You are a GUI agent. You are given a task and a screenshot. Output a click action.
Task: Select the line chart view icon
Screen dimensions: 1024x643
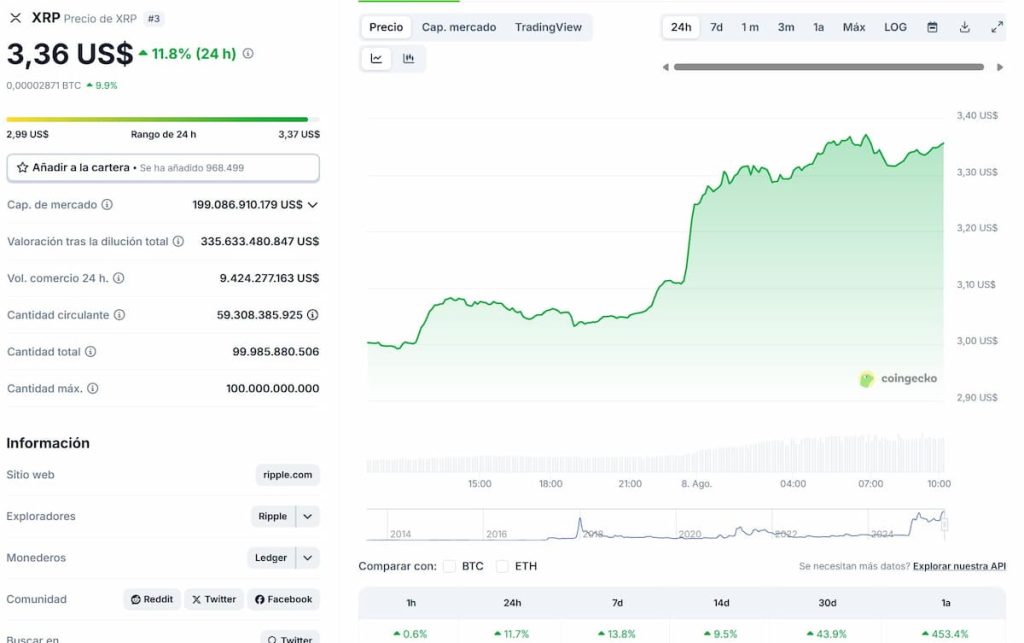click(x=375, y=58)
